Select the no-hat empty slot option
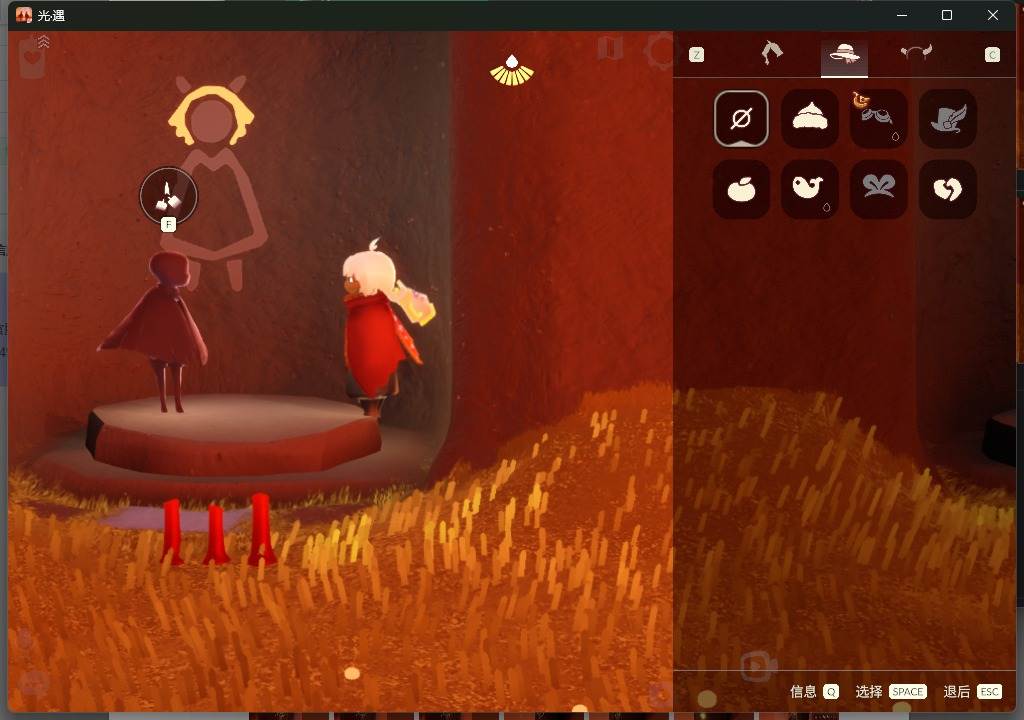1024x720 pixels. click(741, 119)
